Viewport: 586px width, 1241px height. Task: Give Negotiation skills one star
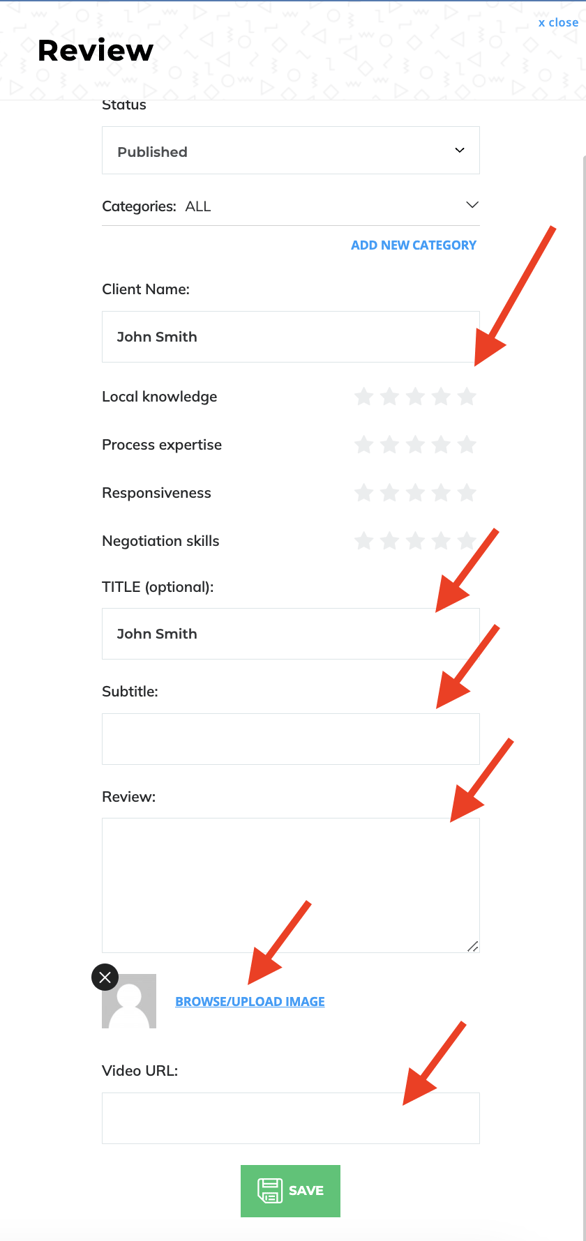[x=364, y=541]
